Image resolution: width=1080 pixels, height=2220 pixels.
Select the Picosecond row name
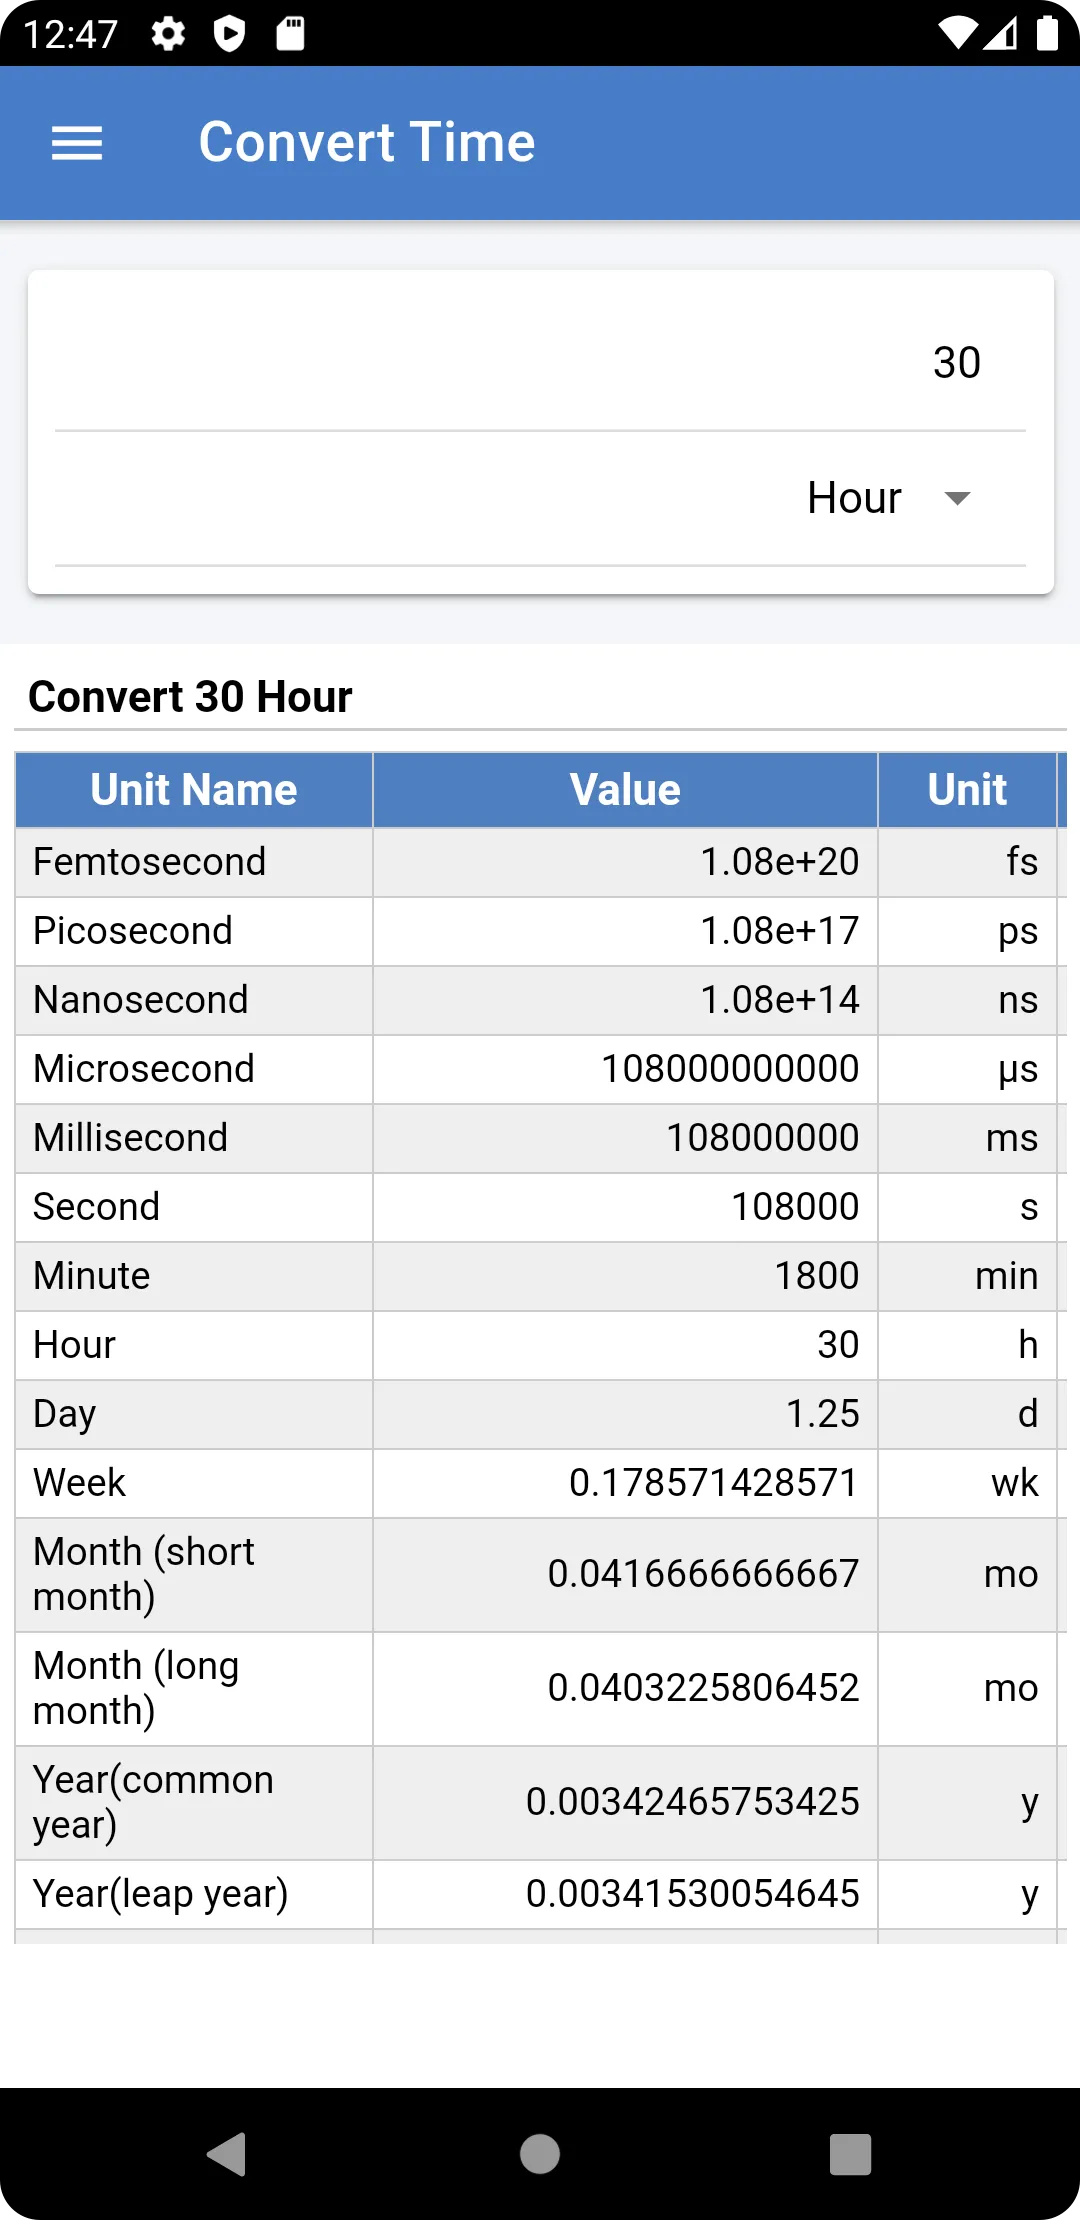(x=133, y=931)
